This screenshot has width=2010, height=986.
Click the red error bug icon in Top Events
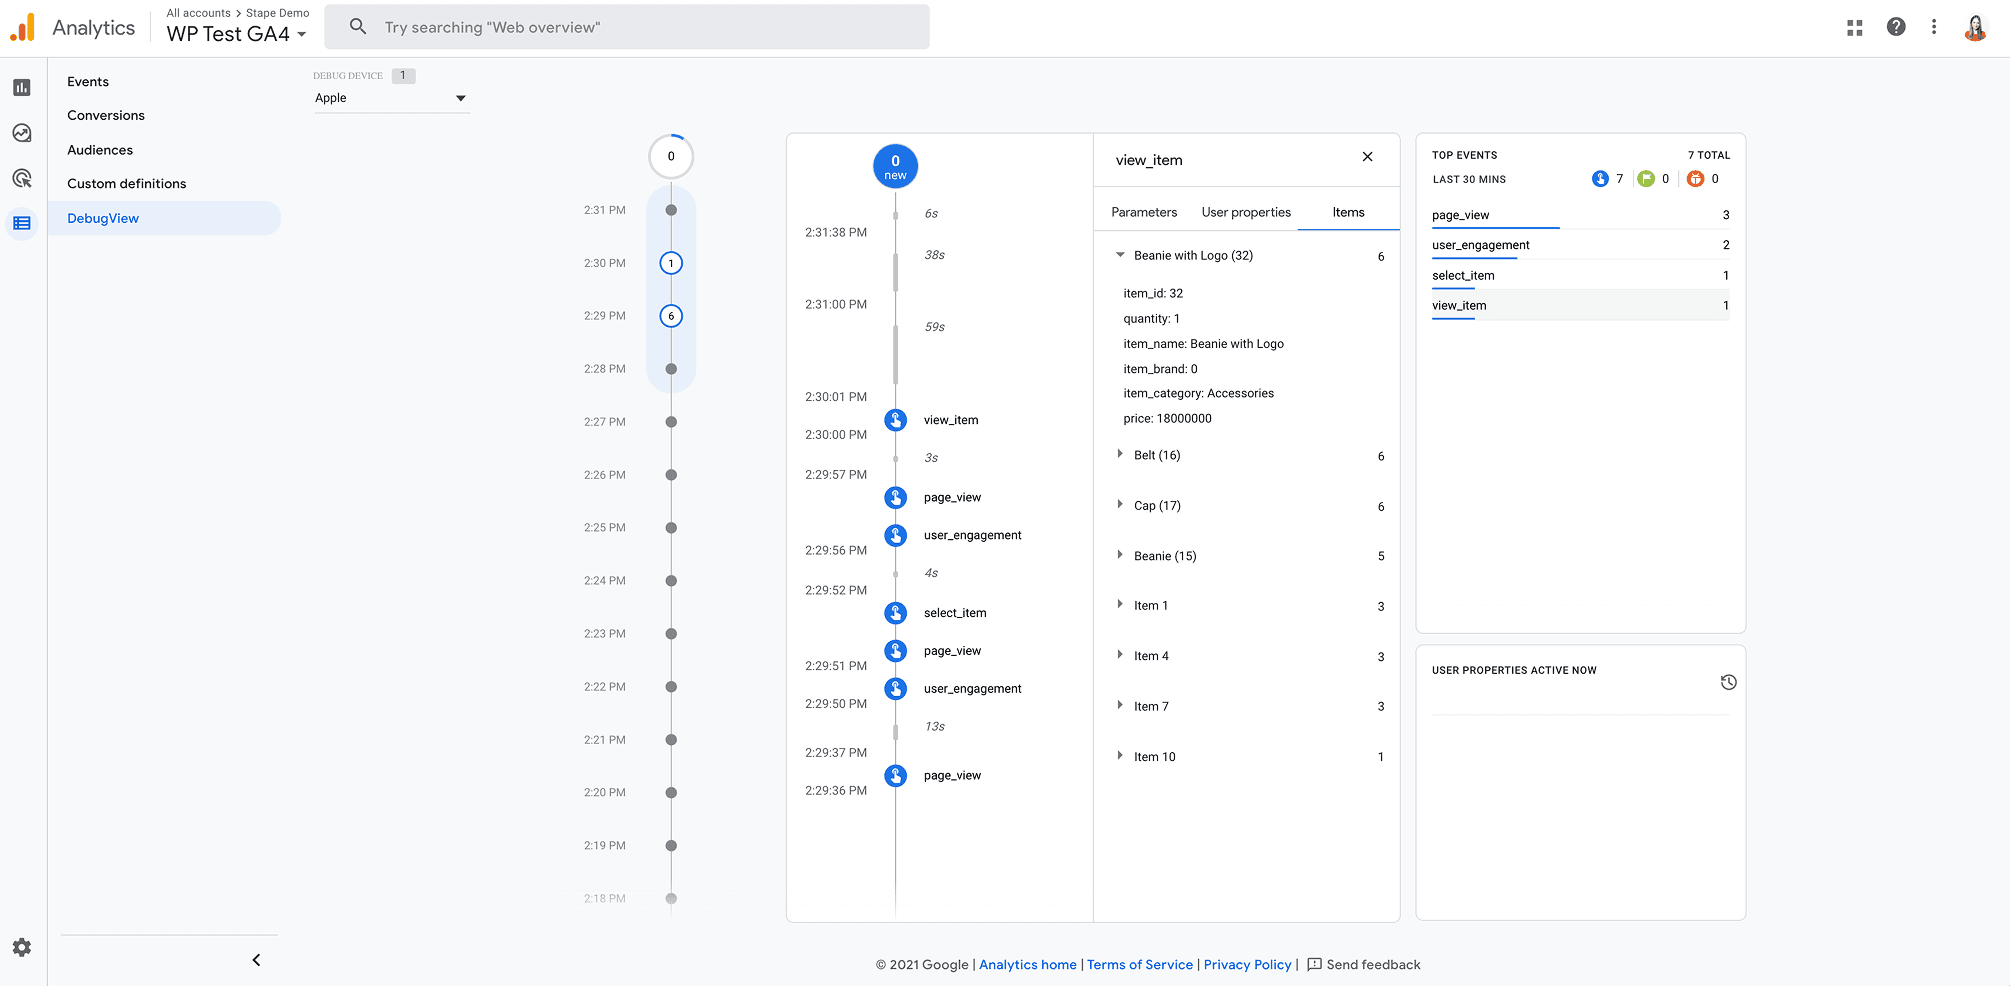pyautogui.click(x=1694, y=178)
